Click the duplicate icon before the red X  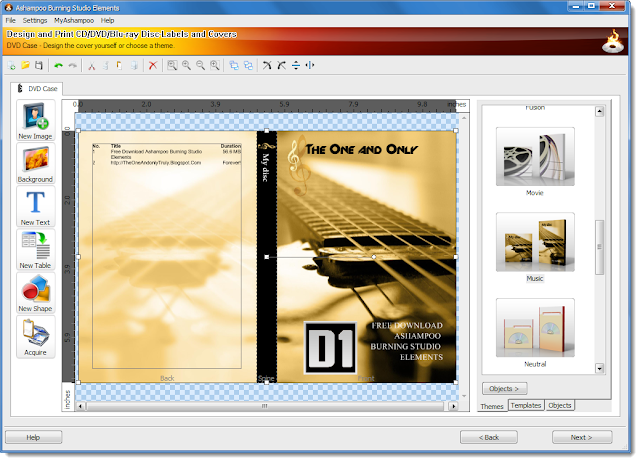133,65
